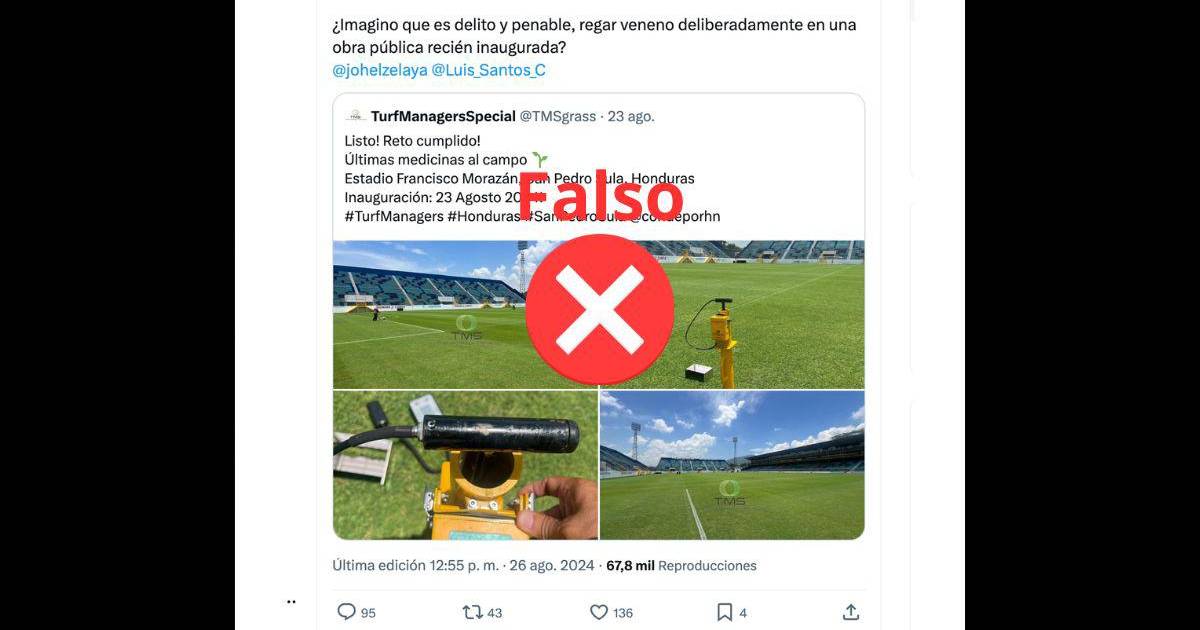
Task: Open the #TurfManagers hashtag
Action: [387, 216]
